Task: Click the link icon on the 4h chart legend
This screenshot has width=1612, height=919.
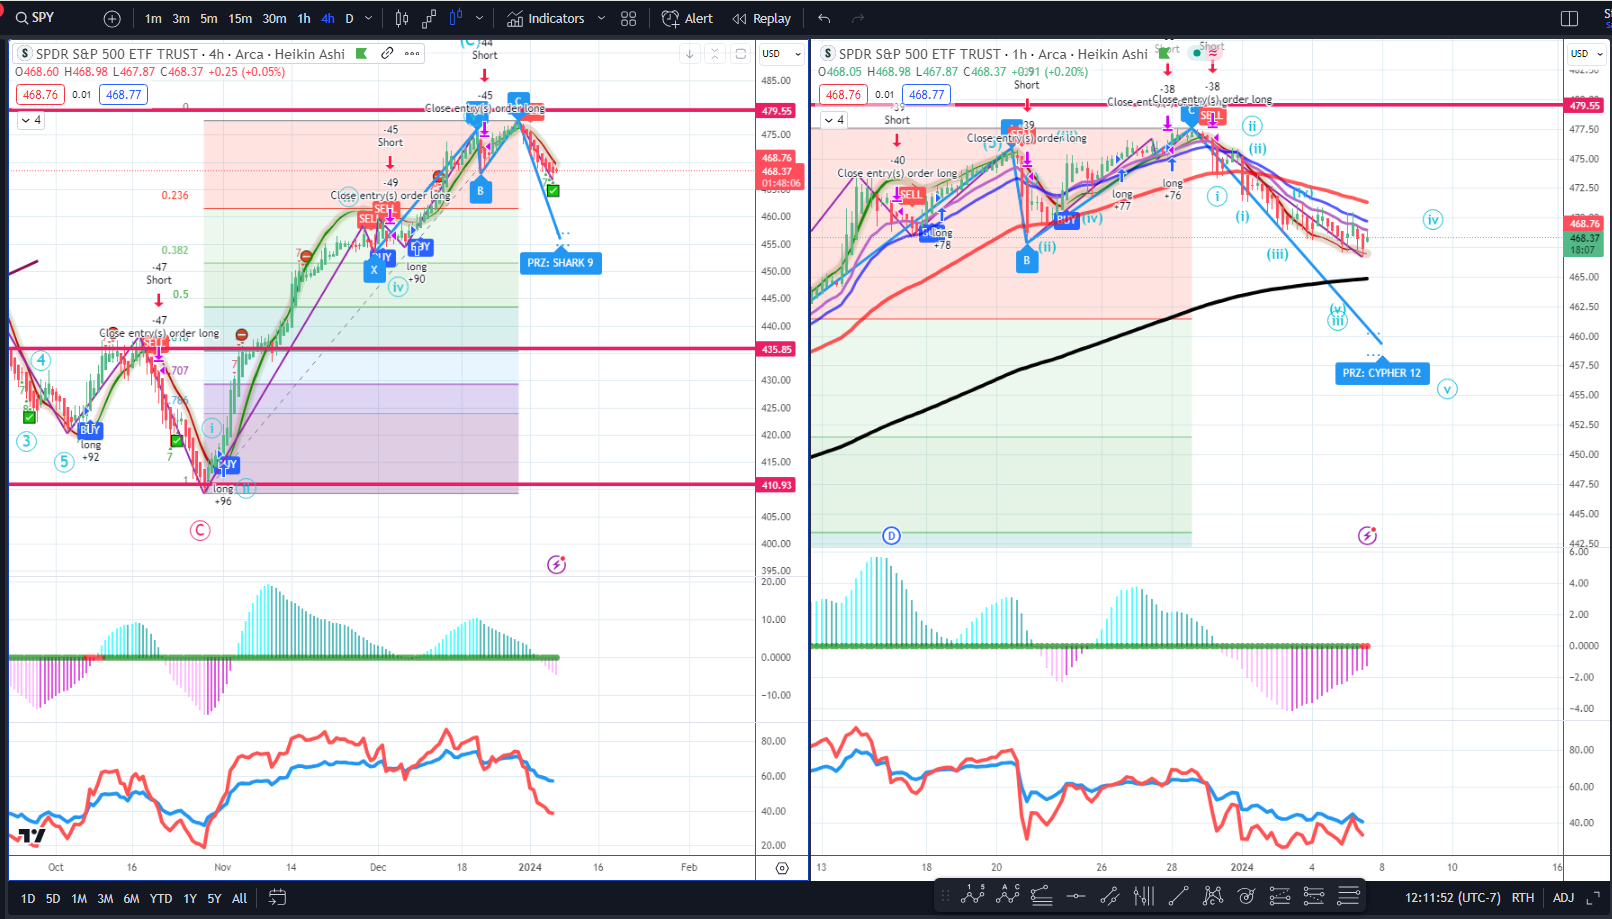Action: tap(387, 53)
